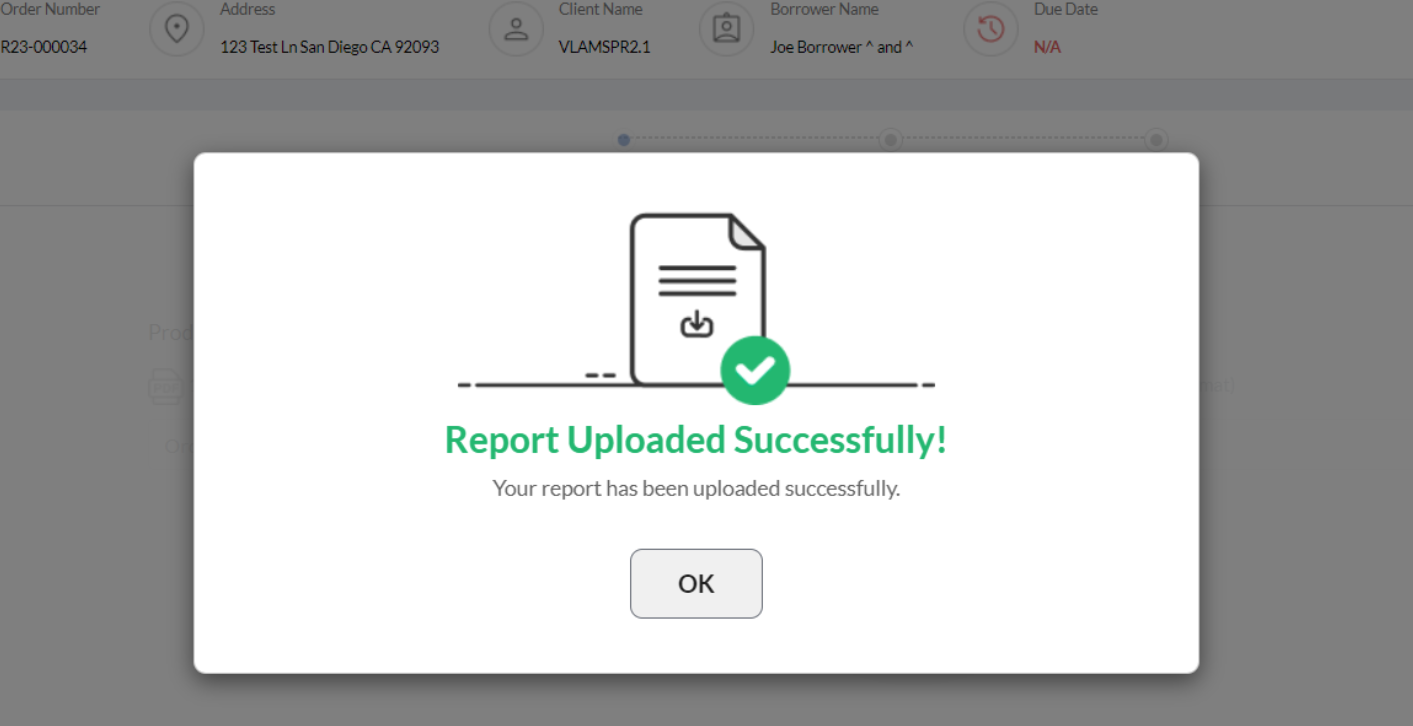Click the 'Report Uploaded Successfully!' heading
The width and height of the screenshot is (1413, 726).
(x=696, y=440)
